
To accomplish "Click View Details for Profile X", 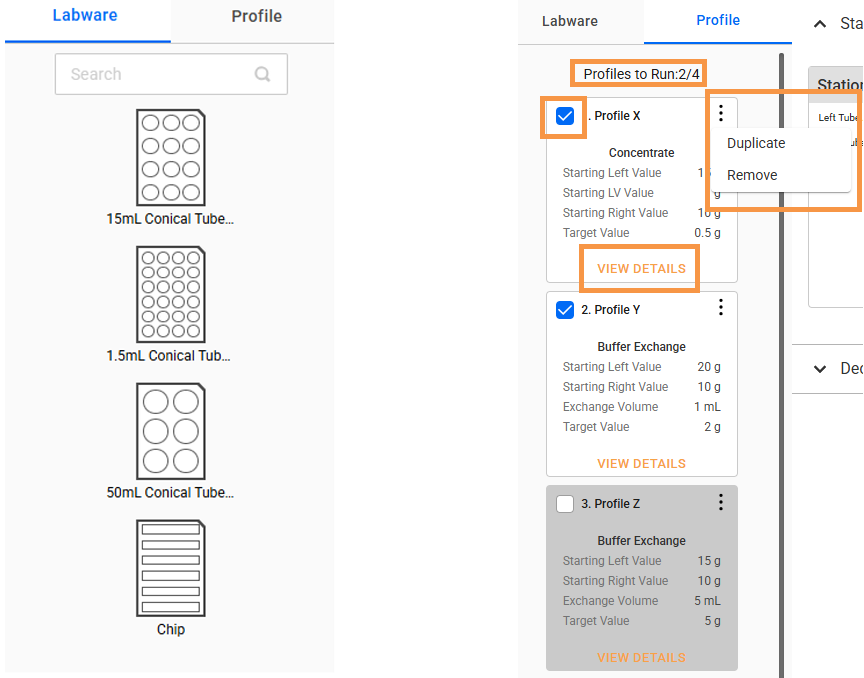I will (x=641, y=269).
